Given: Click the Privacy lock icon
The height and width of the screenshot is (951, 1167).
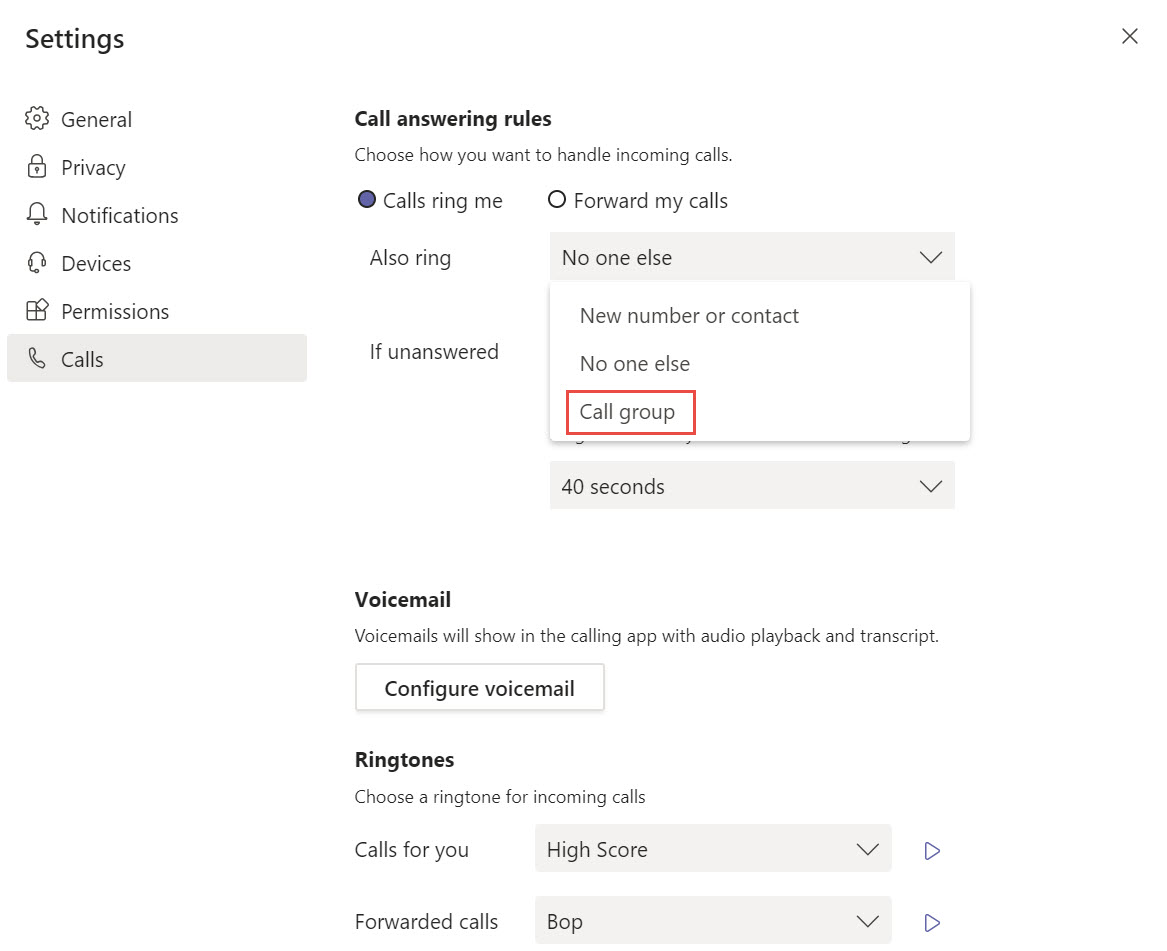Looking at the screenshot, I should point(36,167).
